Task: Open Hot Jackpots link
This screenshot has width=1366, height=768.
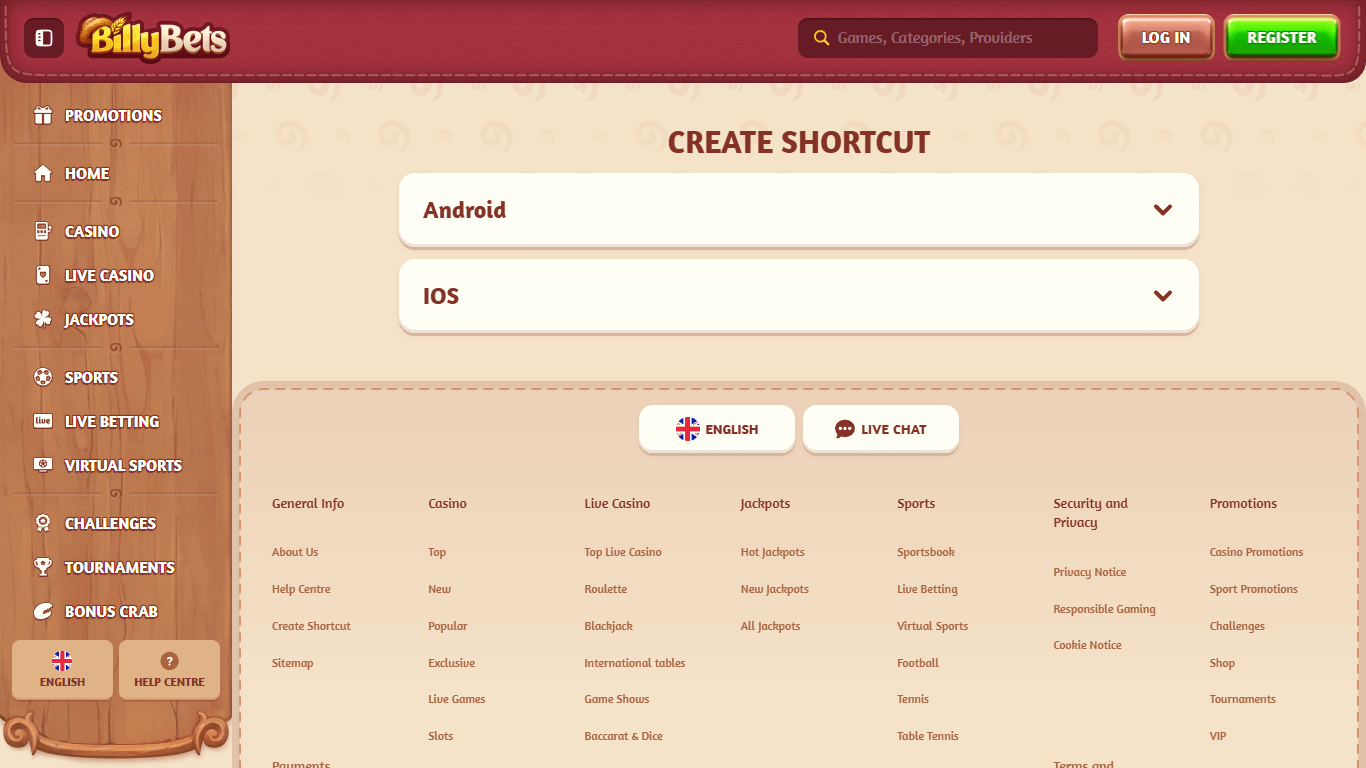Action: tap(773, 552)
